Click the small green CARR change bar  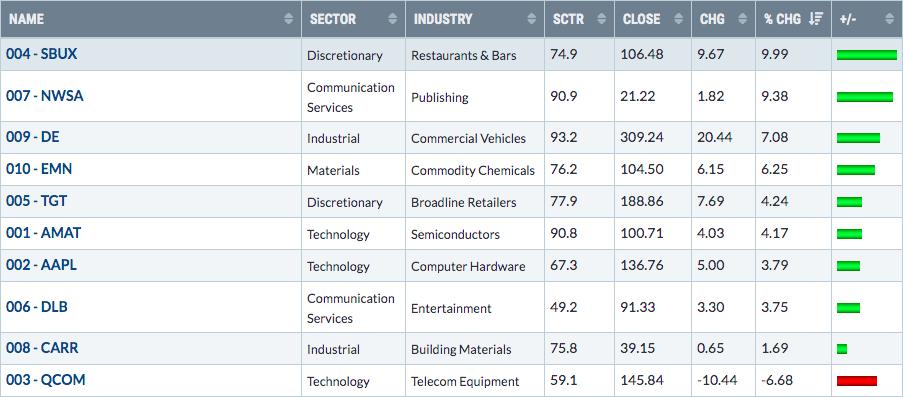point(842,349)
